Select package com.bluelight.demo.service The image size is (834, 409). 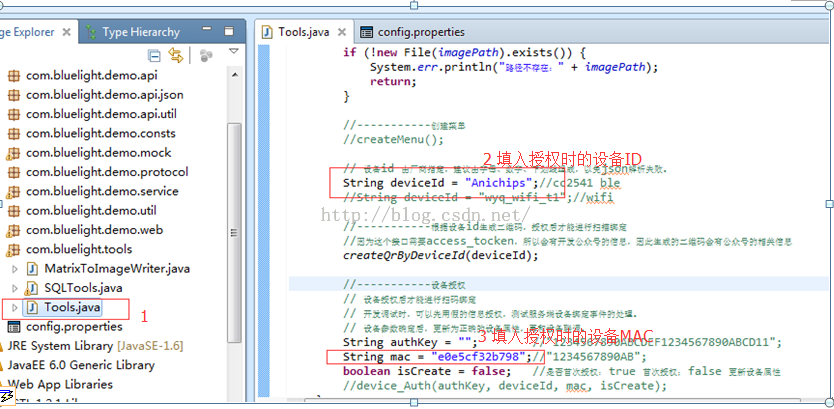tap(102, 191)
